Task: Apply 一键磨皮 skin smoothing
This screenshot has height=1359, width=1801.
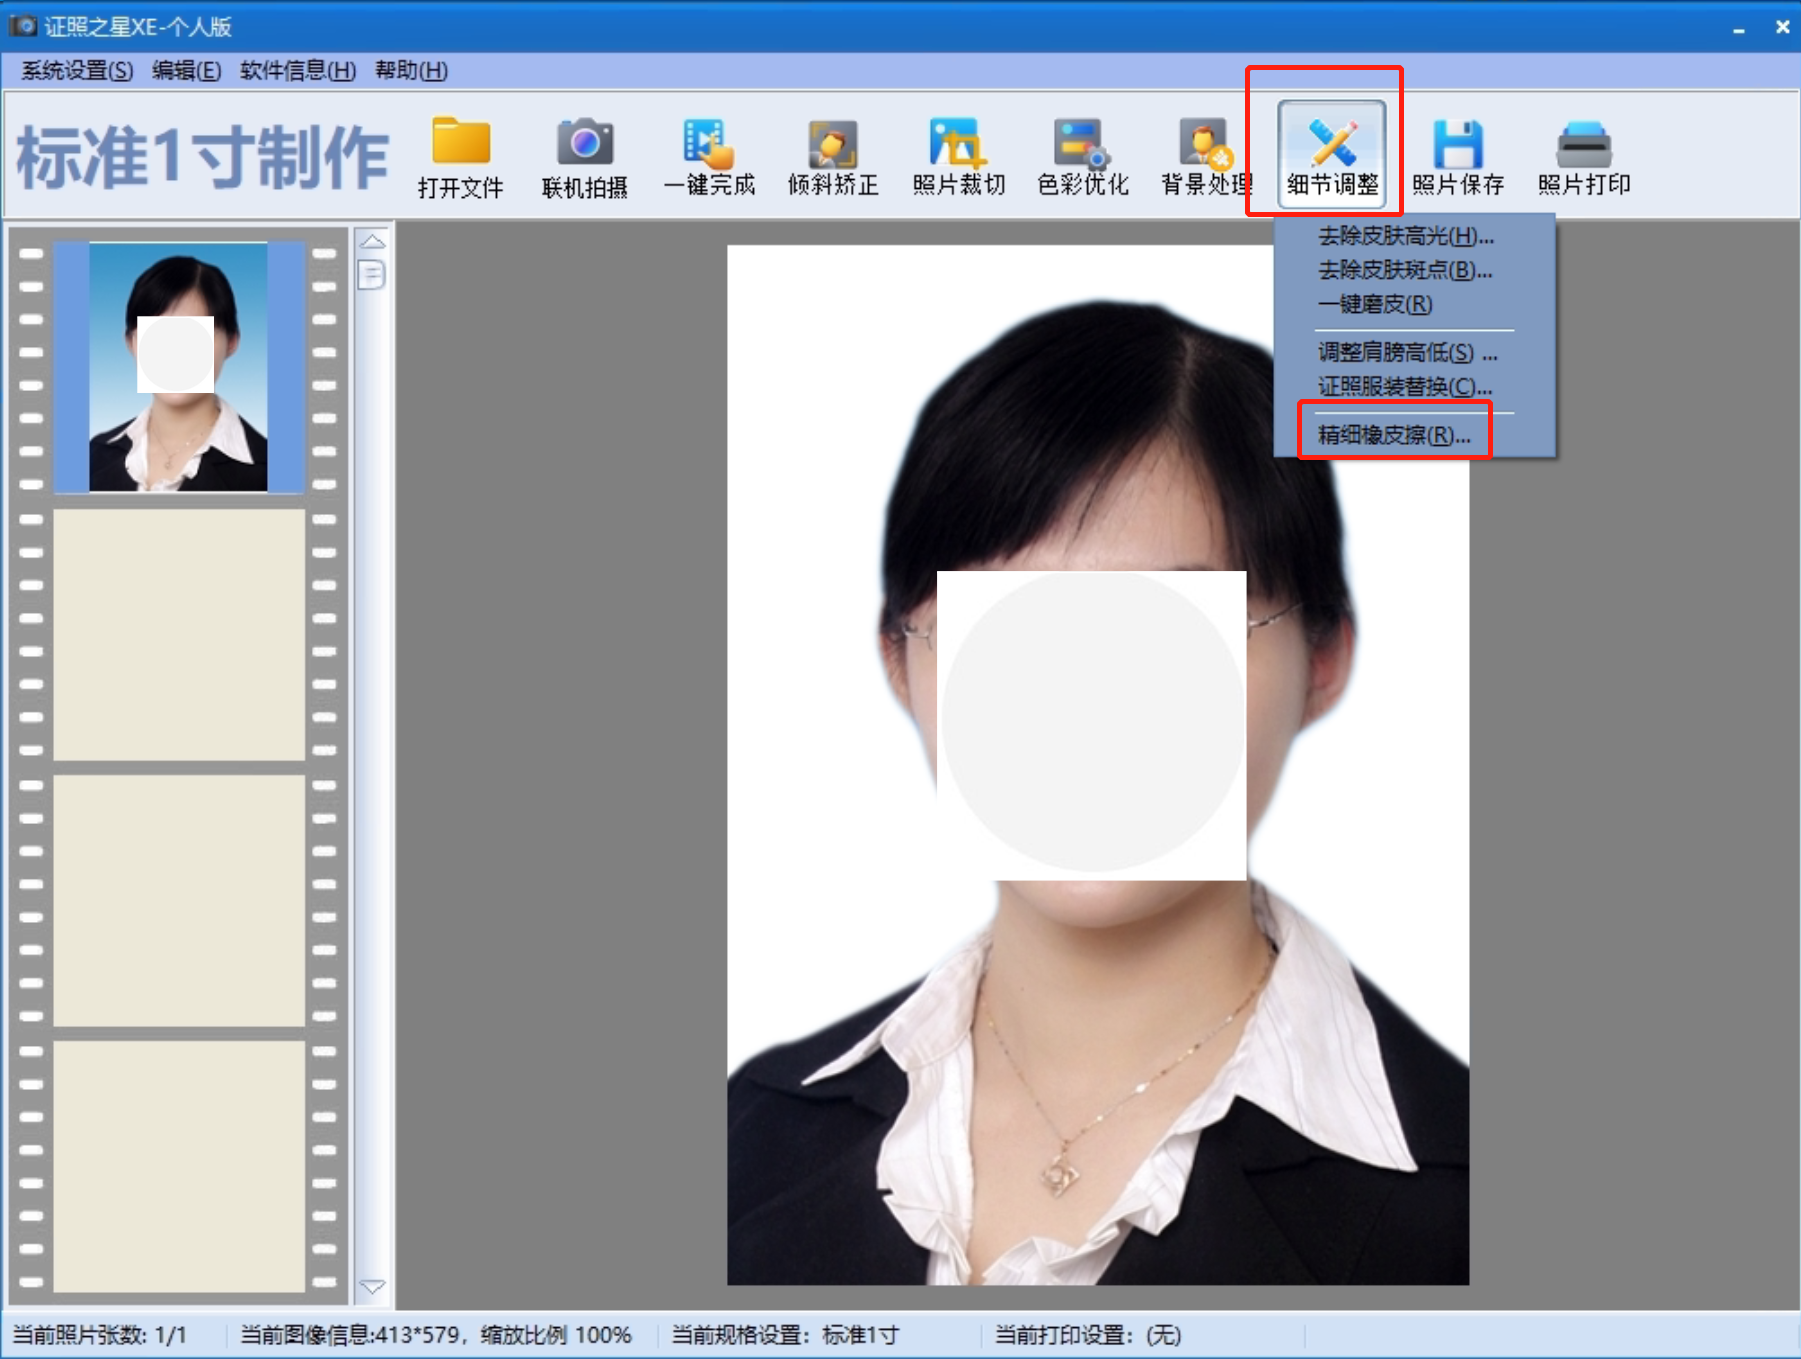Action: 1375,305
